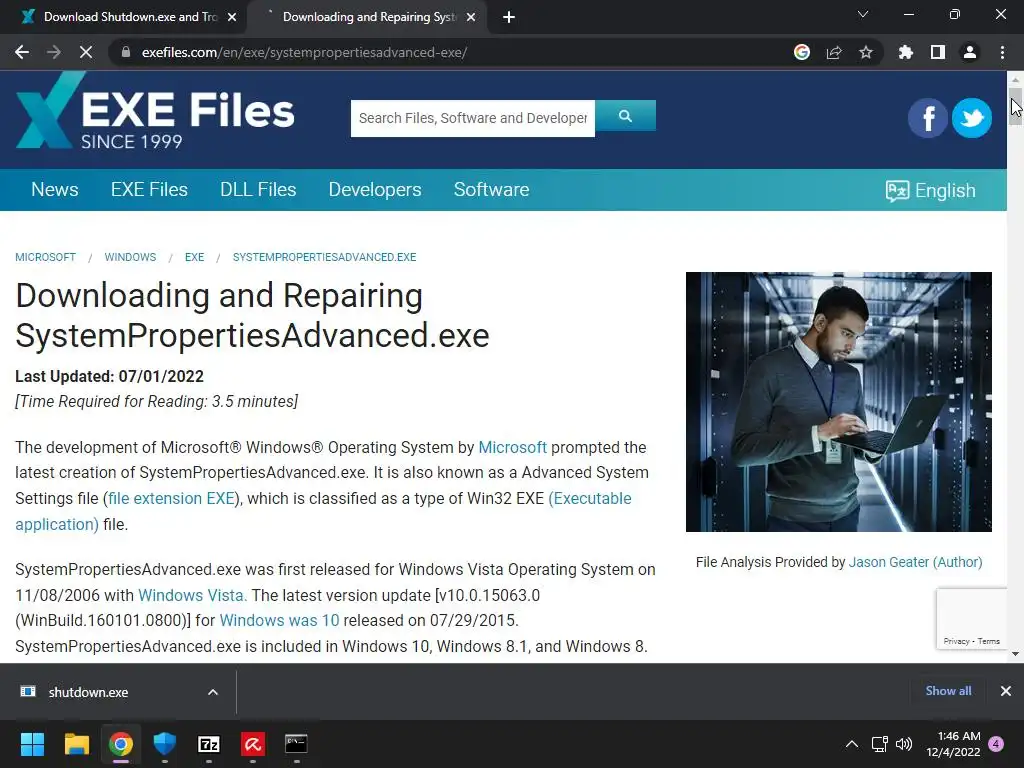
Task: Open the Developers menu item
Action: click(375, 189)
